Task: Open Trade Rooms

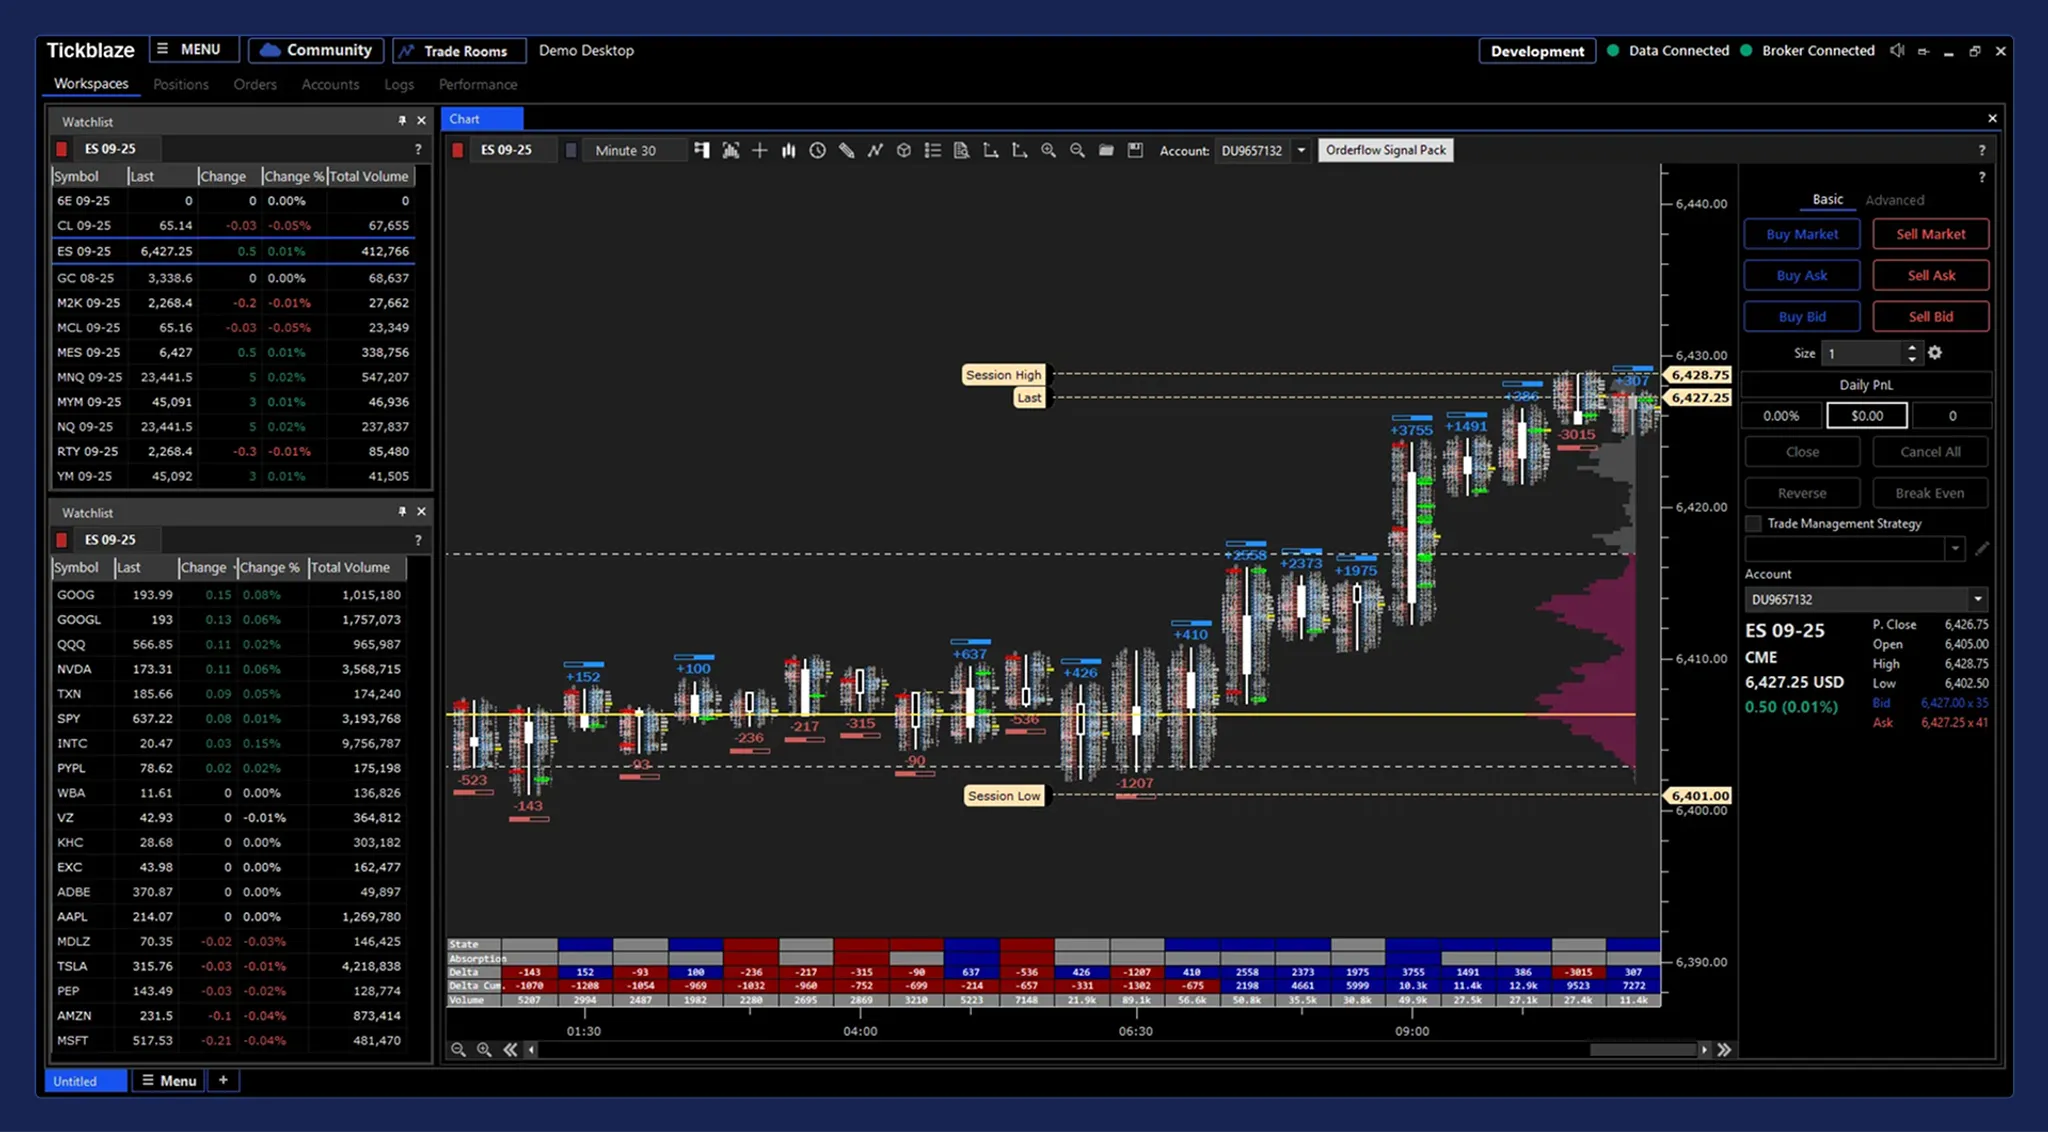Action: pos(457,51)
